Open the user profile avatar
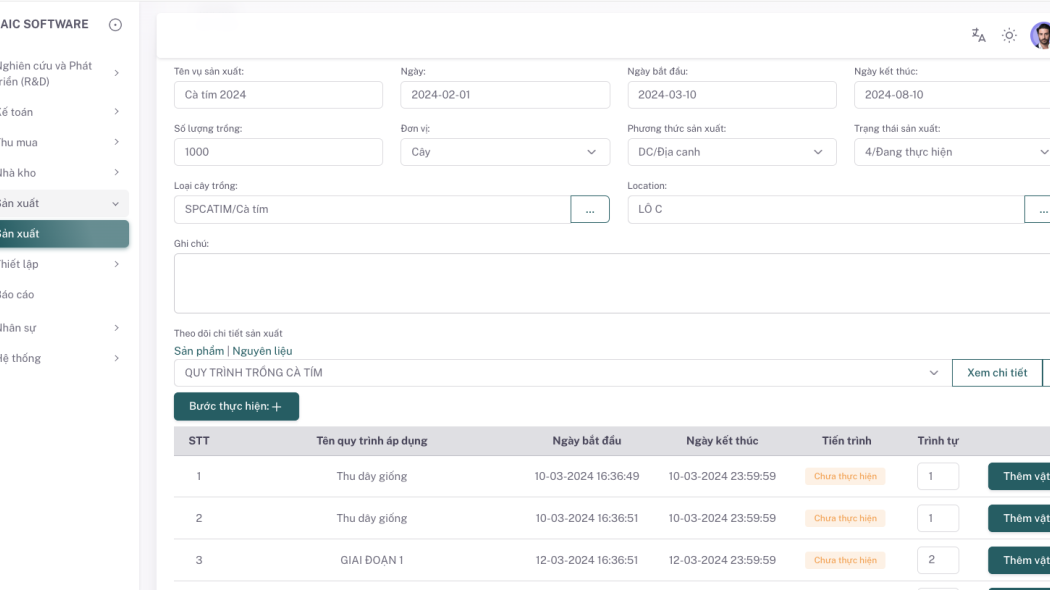 (x=1040, y=36)
